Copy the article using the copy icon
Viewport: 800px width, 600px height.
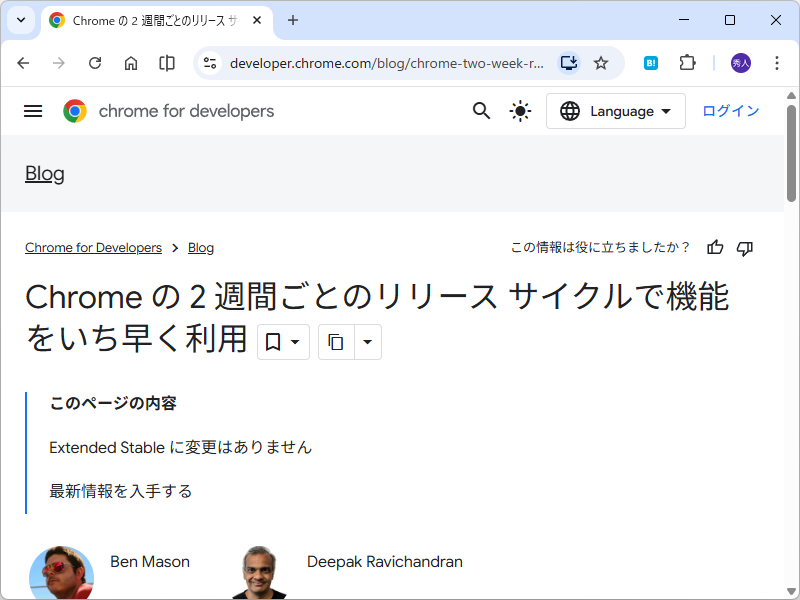(337, 342)
